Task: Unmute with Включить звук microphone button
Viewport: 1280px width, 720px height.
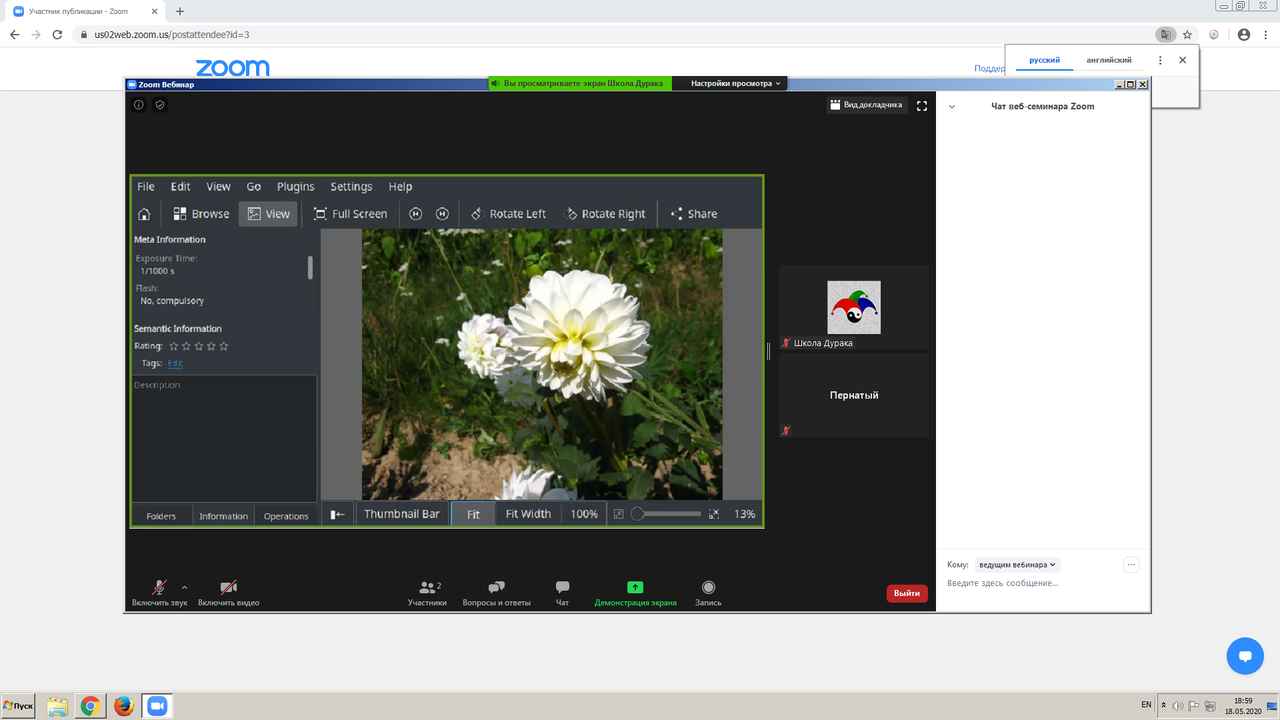Action: click(159, 593)
